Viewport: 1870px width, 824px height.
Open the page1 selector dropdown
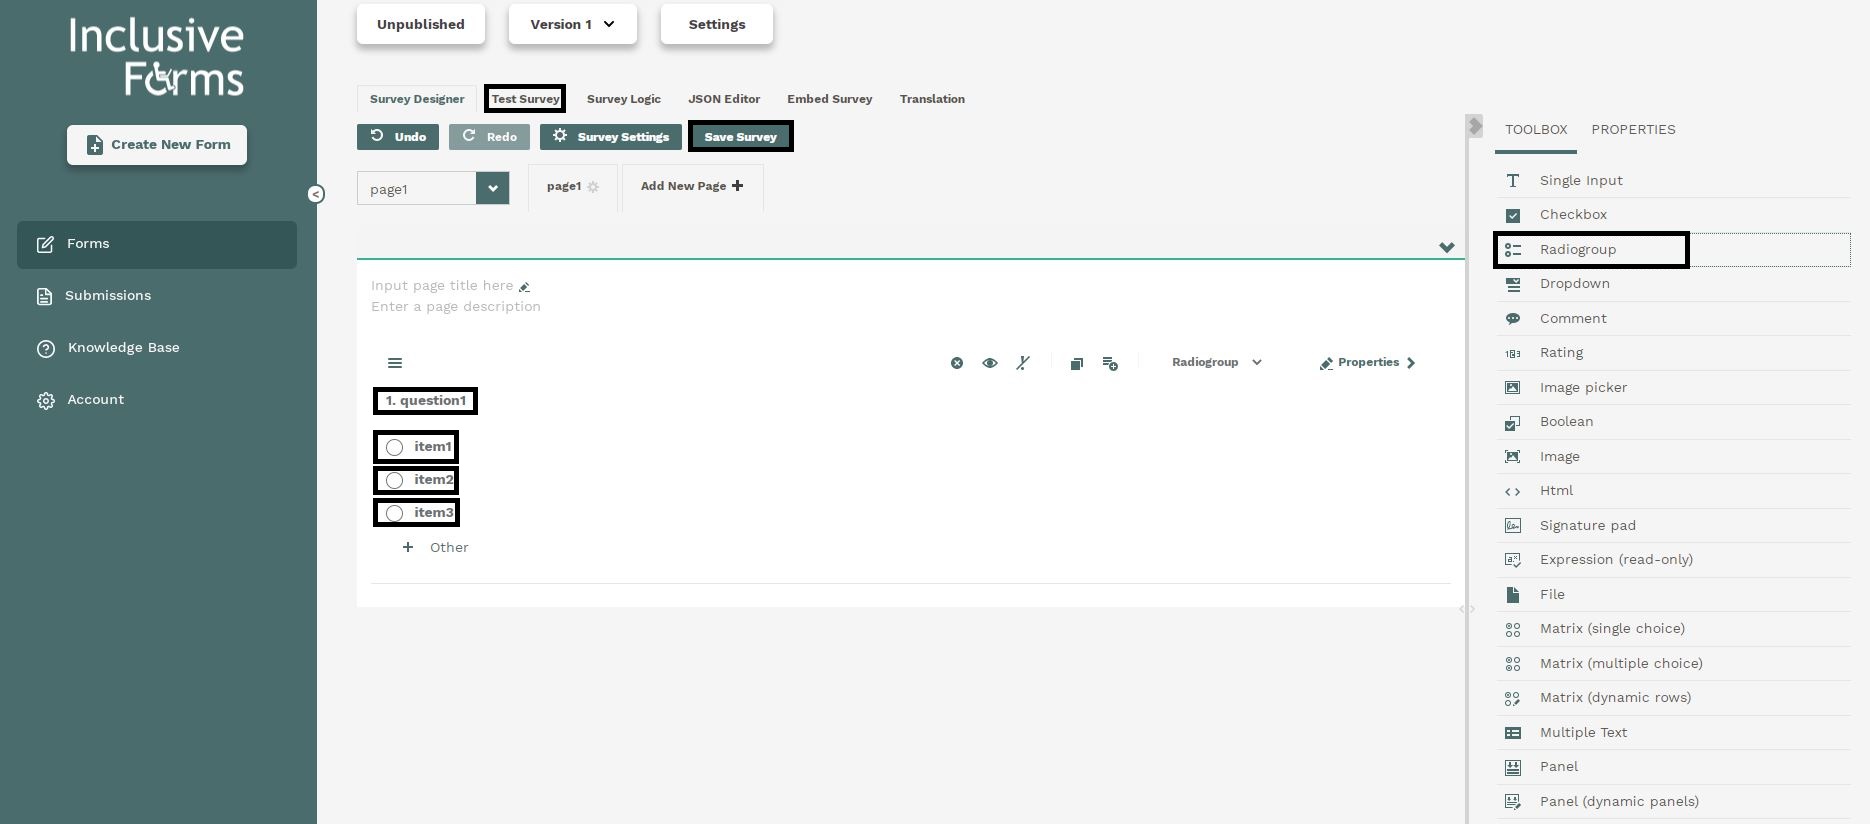(492, 188)
